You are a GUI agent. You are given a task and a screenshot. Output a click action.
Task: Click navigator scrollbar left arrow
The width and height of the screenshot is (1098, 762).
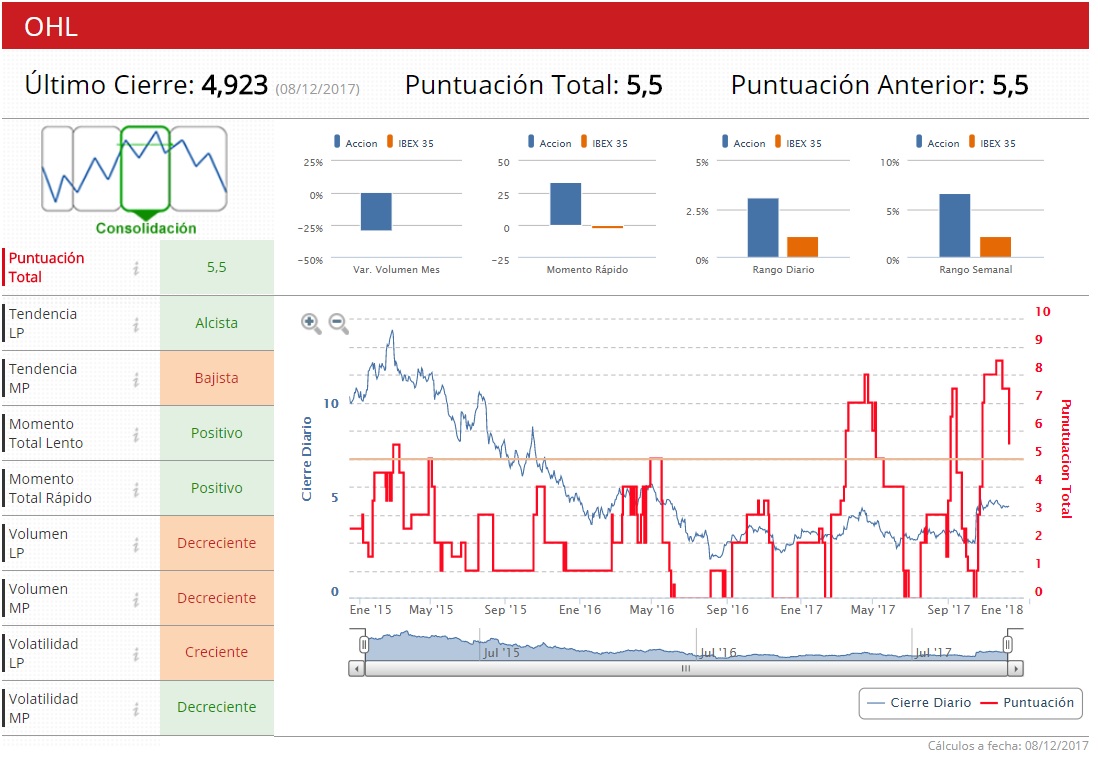[x=357, y=669]
